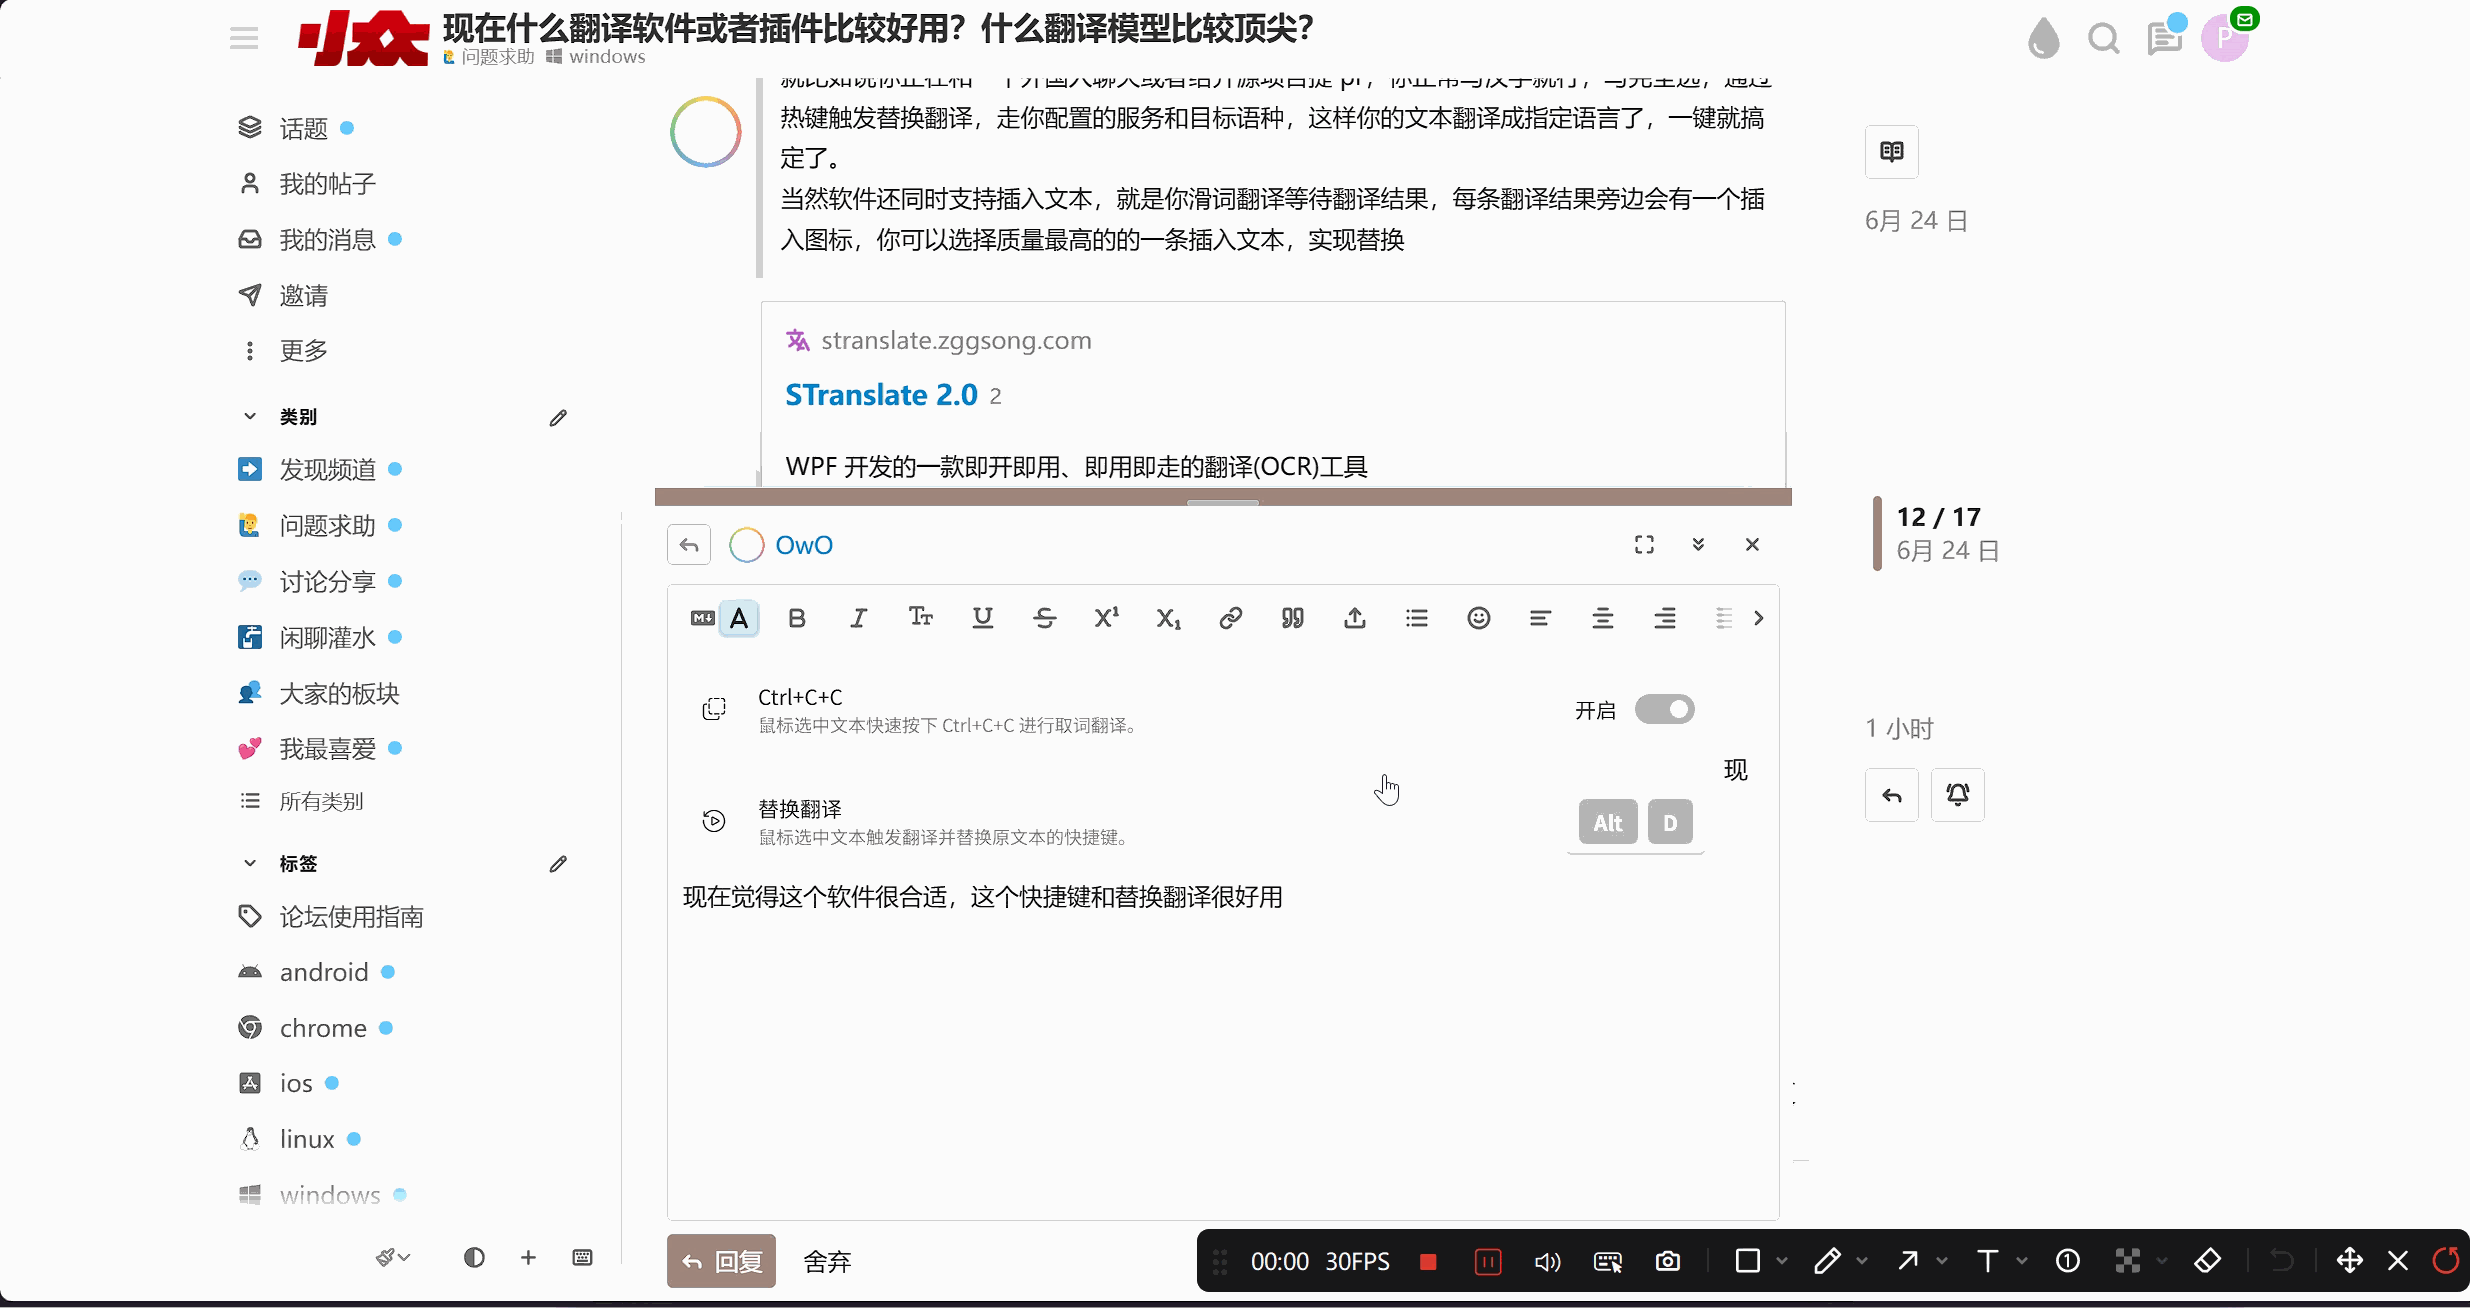Show more editor toolbar options arrow
Viewport: 2470px width, 1308px height.
point(1758,618)
